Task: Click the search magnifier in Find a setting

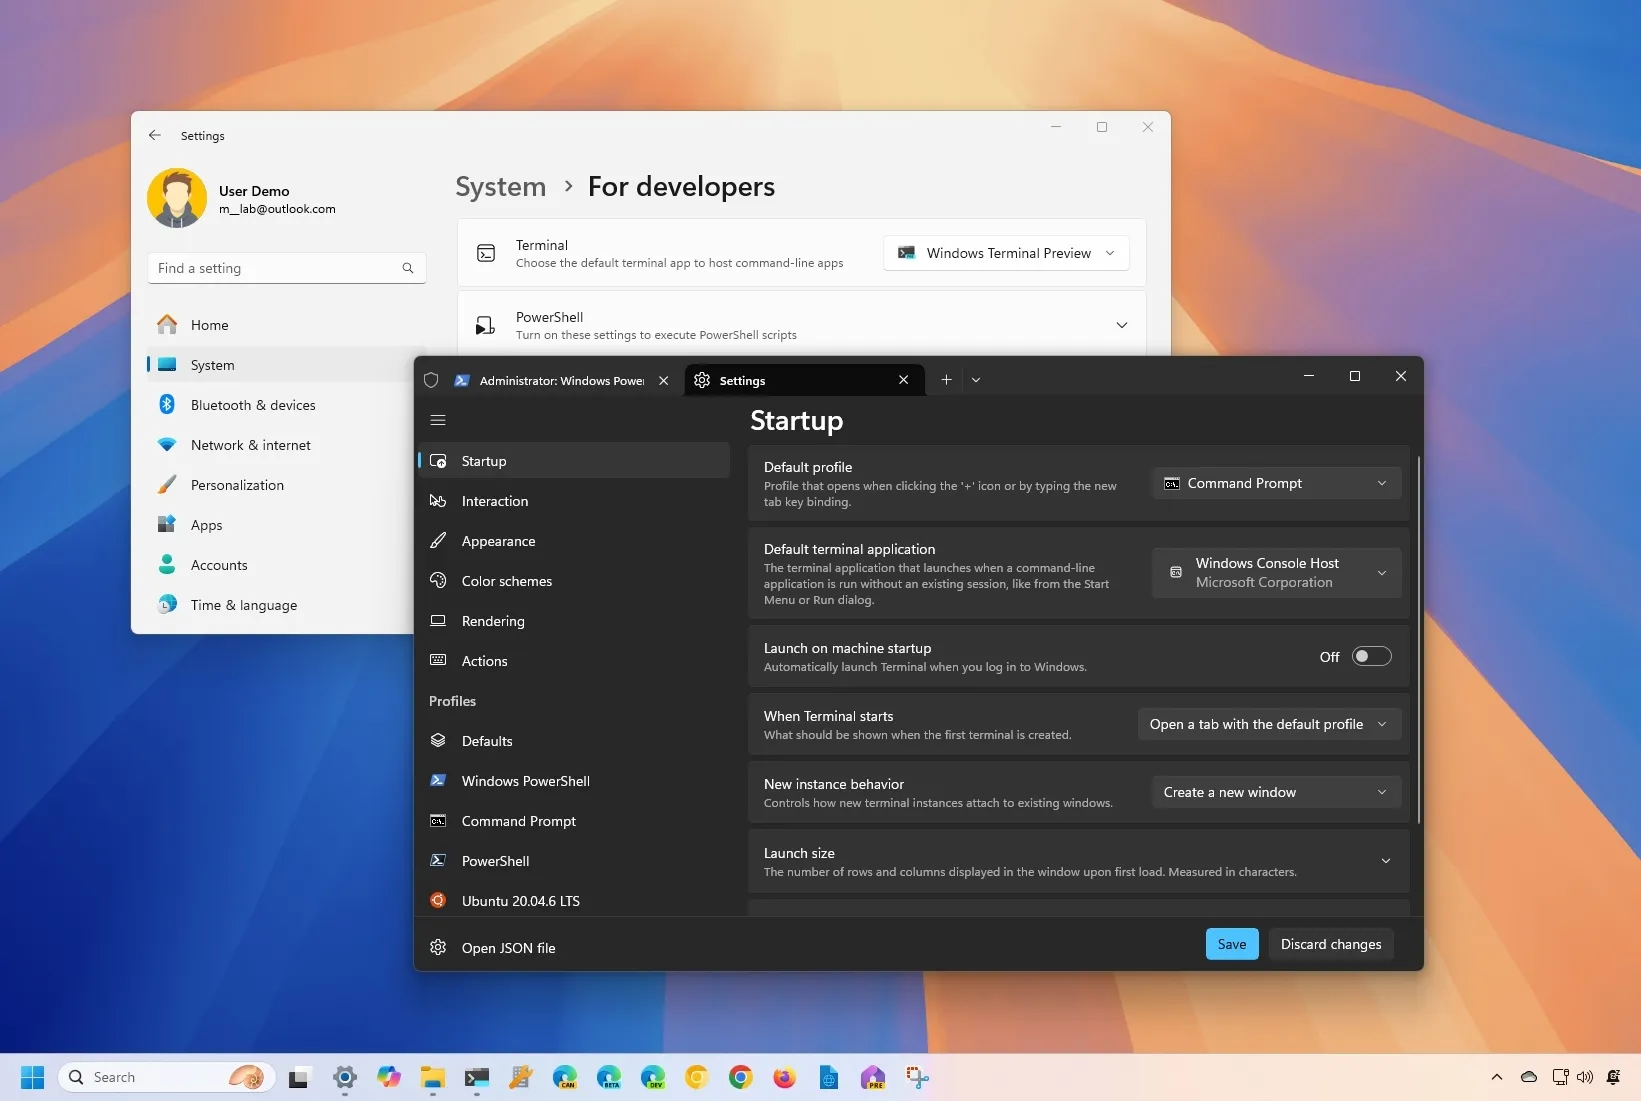Action: [408, 268]
